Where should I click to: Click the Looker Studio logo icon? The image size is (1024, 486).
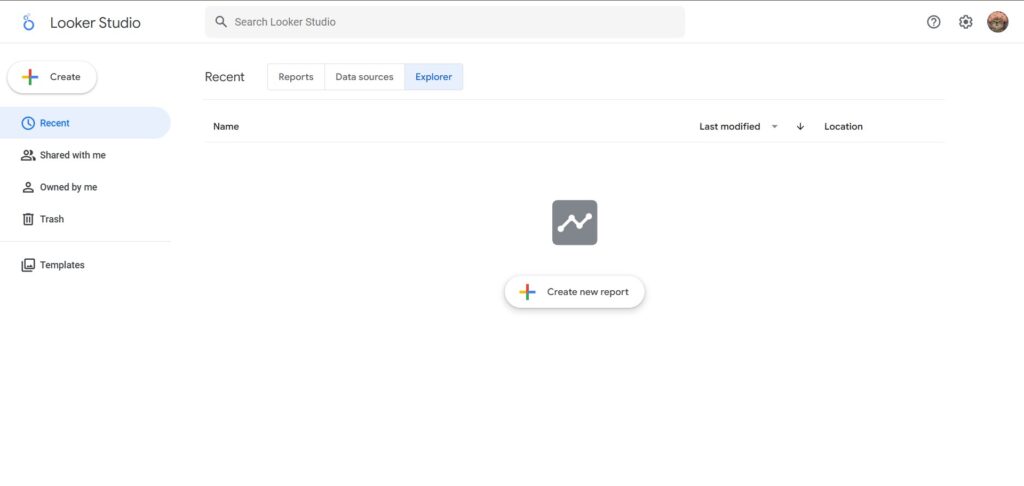(27, 22)
